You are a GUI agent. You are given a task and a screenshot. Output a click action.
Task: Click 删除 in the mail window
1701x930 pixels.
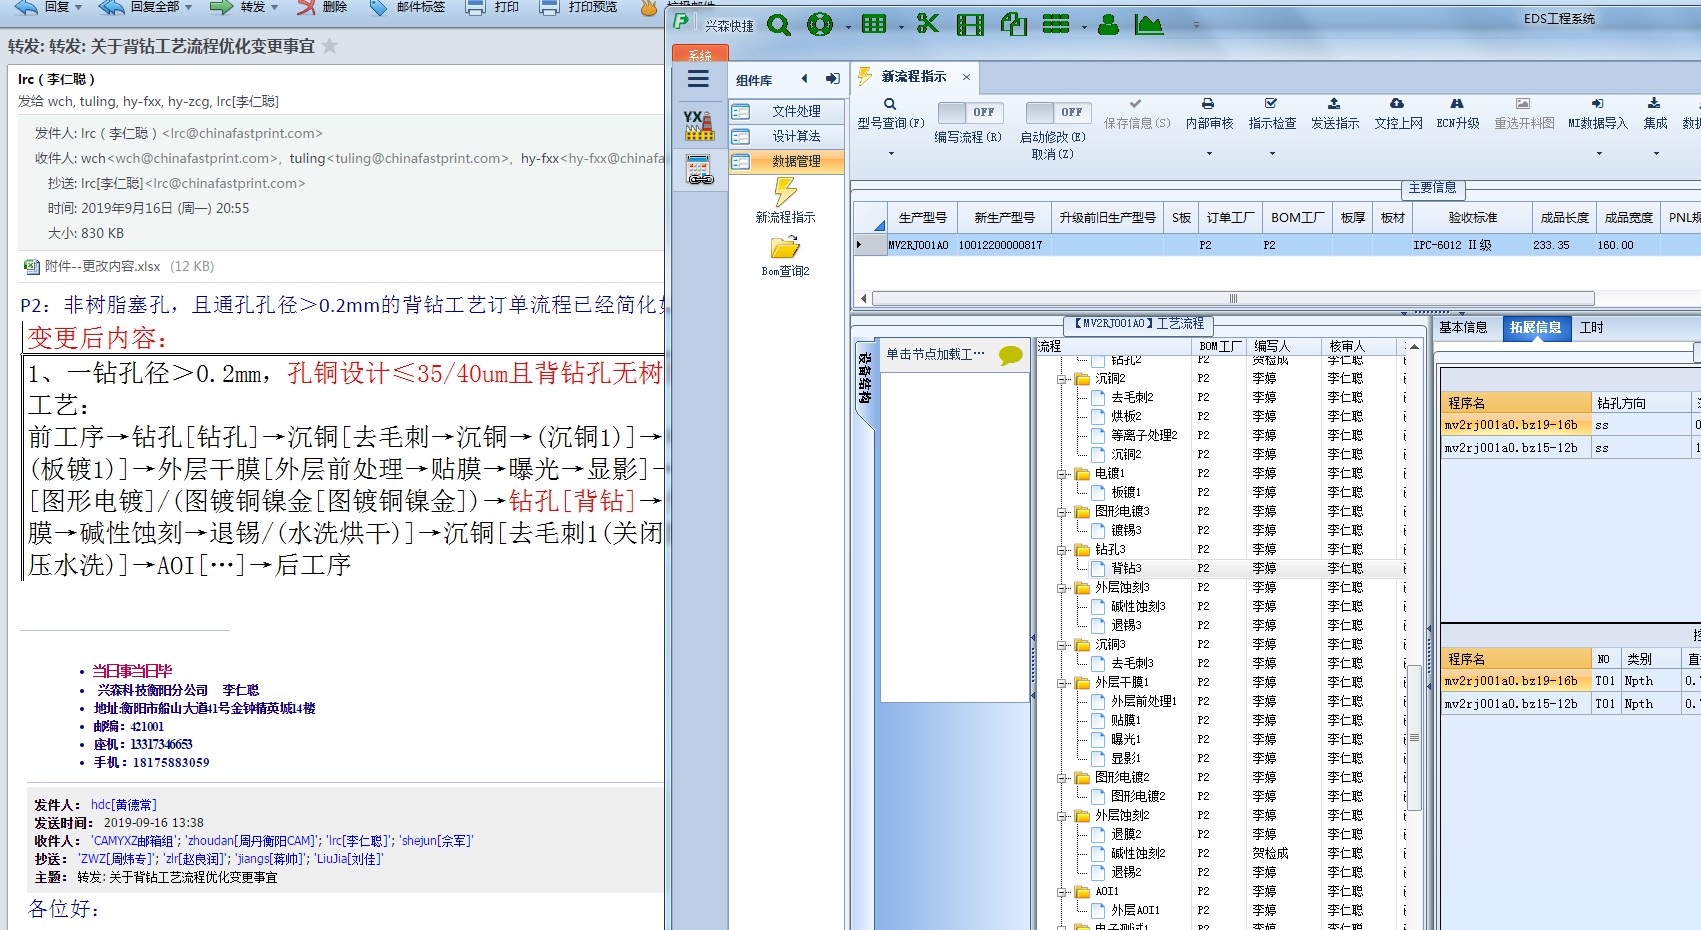(322, 7)
